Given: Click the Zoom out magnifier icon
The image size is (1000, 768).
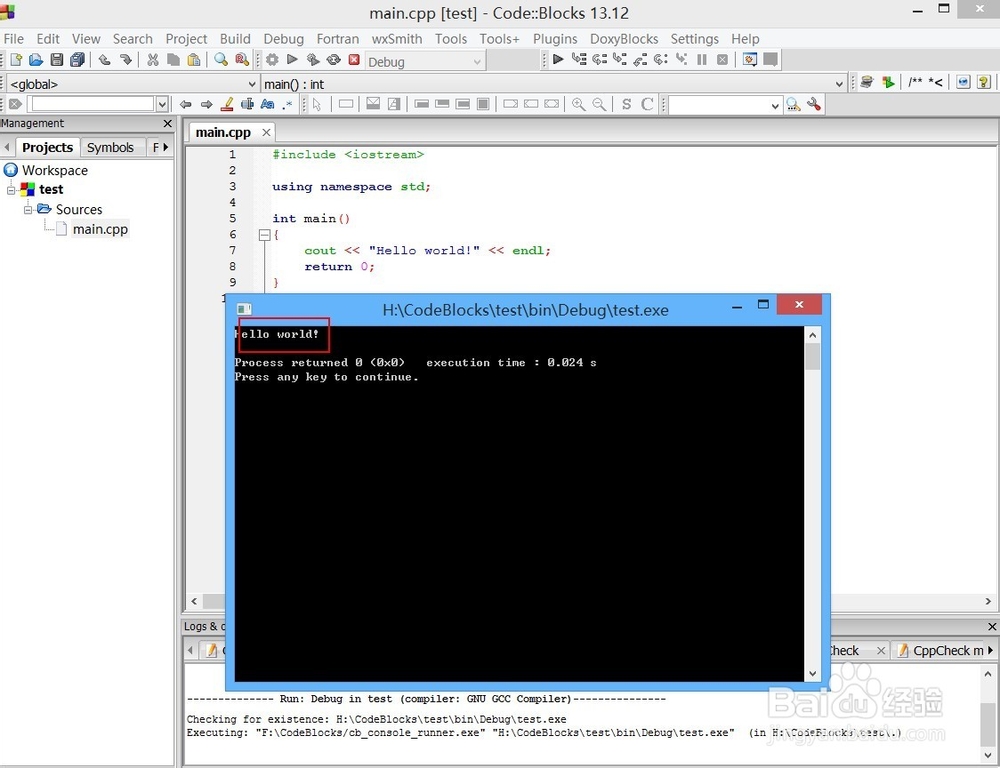Looking at the screenshot, I should [599, 104].
